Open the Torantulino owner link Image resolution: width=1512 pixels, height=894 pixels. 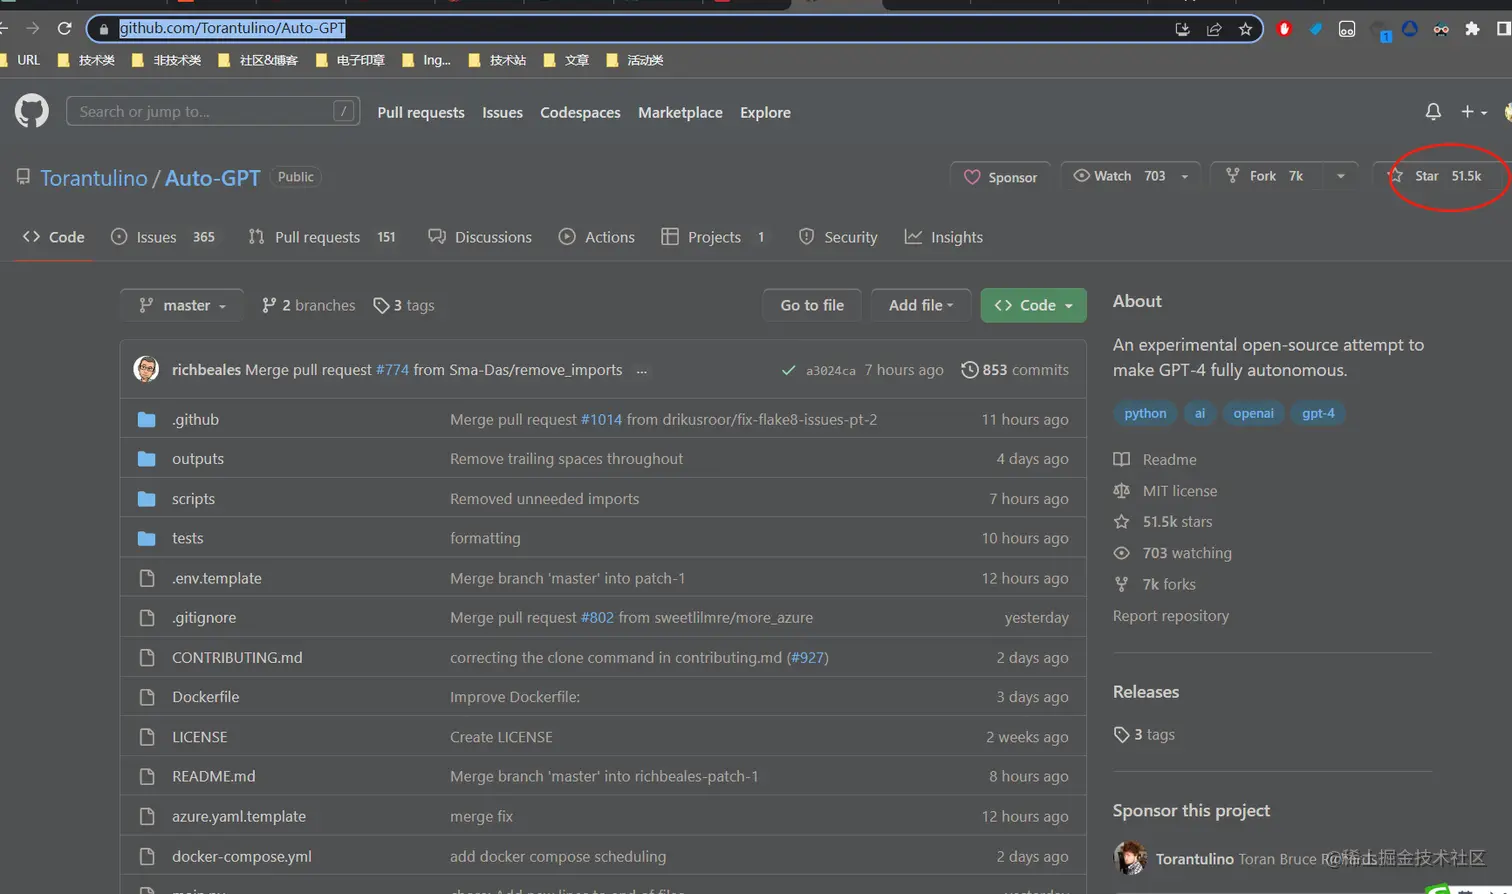[94, 178]
